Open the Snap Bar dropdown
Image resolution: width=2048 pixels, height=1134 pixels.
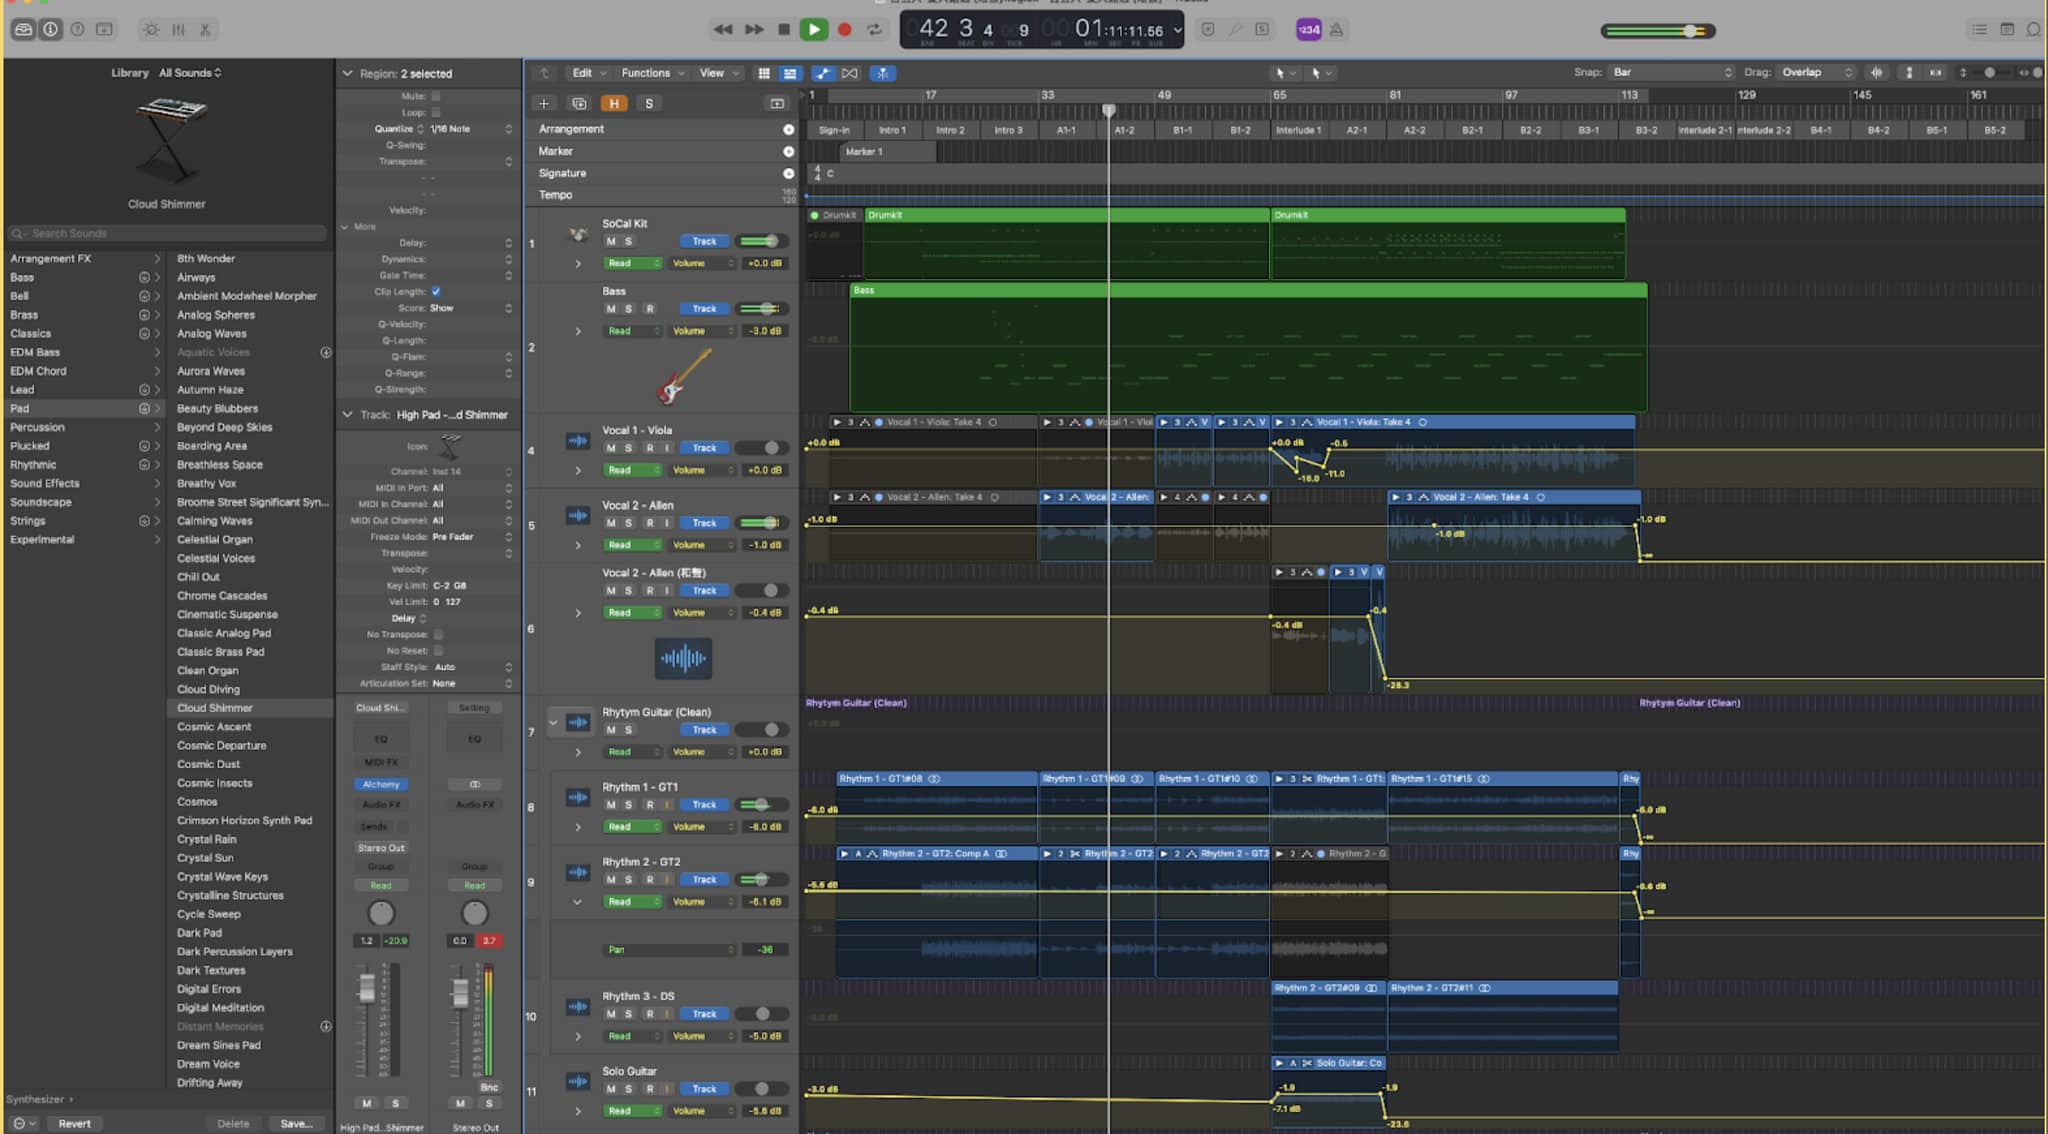(1670, 72)
